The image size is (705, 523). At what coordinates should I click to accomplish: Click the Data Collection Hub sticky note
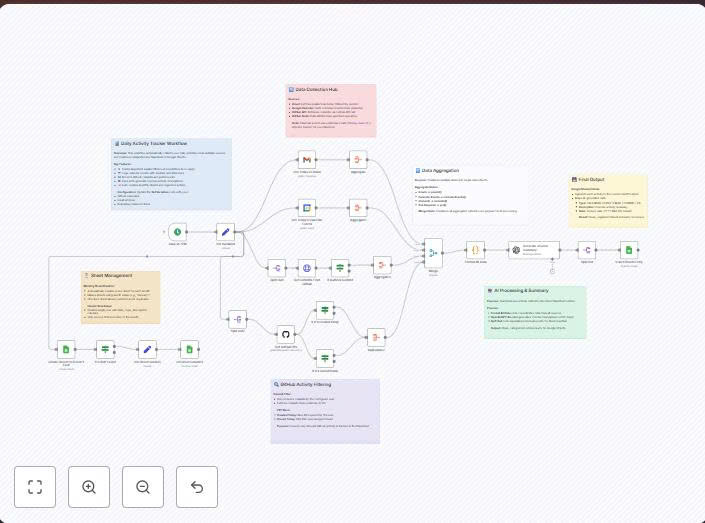click(331, 110)
